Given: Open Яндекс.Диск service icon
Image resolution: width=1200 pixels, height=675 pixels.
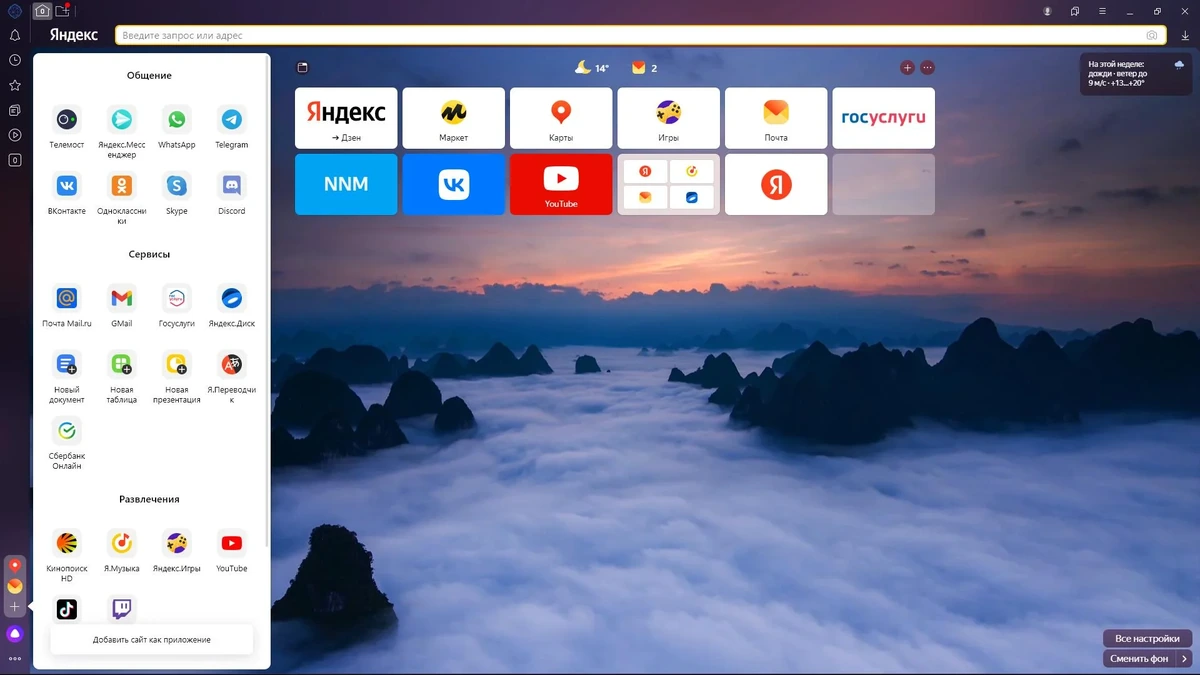Looking at the screenshot, I should [232, 298].
